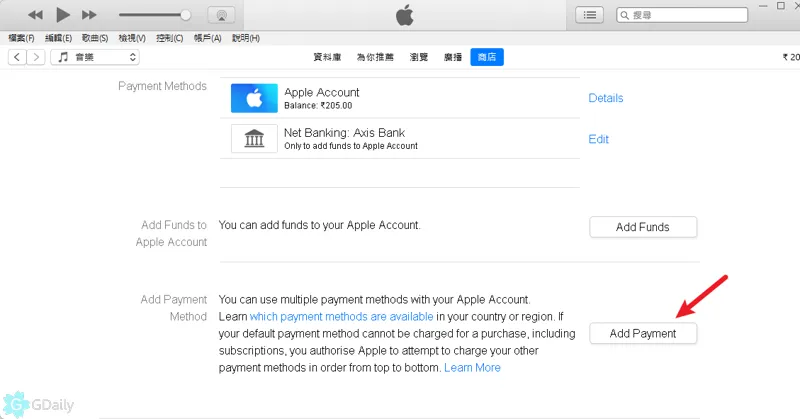Adjust the volume slider knob
800x419 pixels.
(x=186, y=15)
